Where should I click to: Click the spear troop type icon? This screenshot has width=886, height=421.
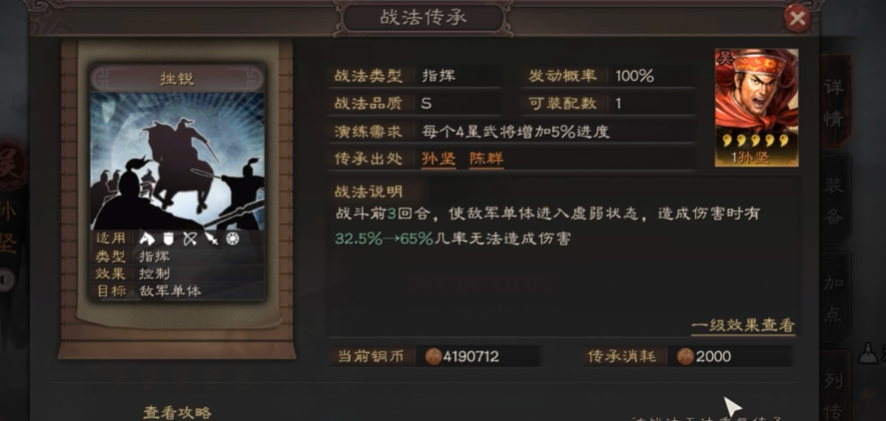pyautogui.click(x=211, y=239)
